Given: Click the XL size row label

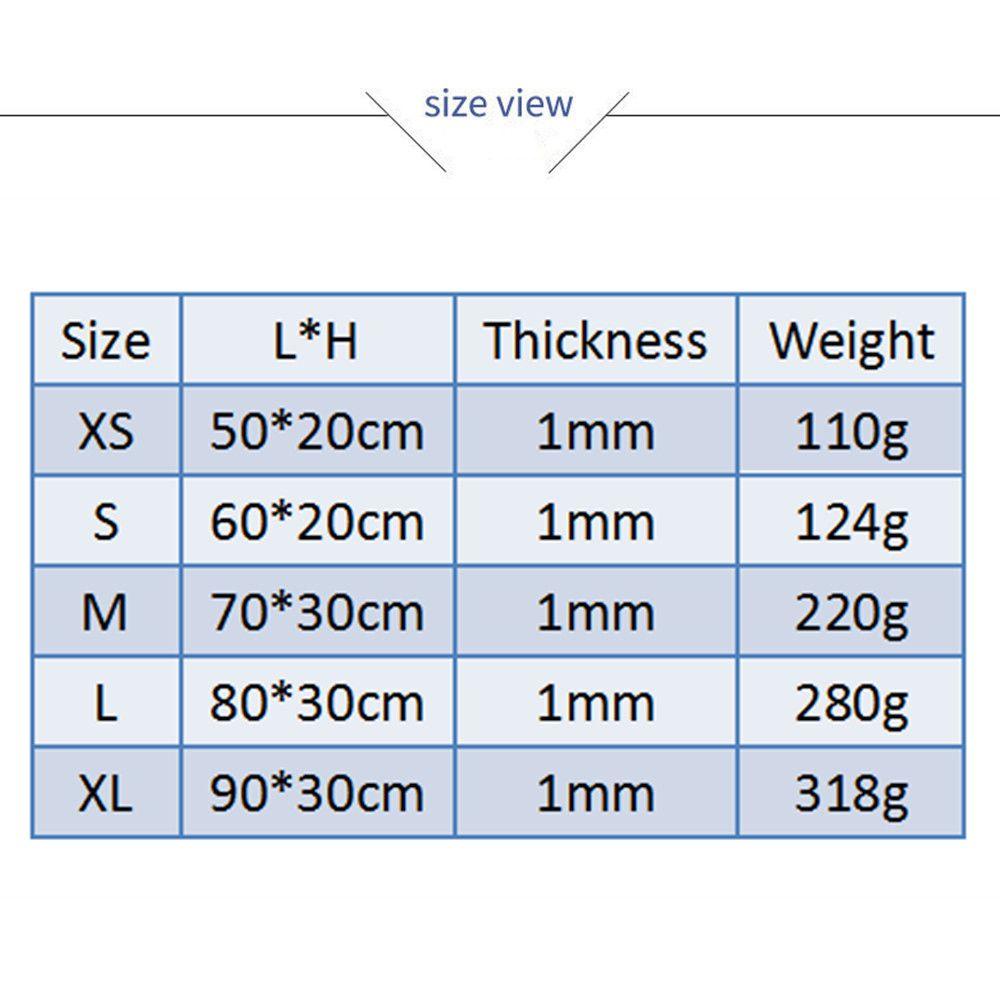Looking at the screenshot, I should [105, 793].
